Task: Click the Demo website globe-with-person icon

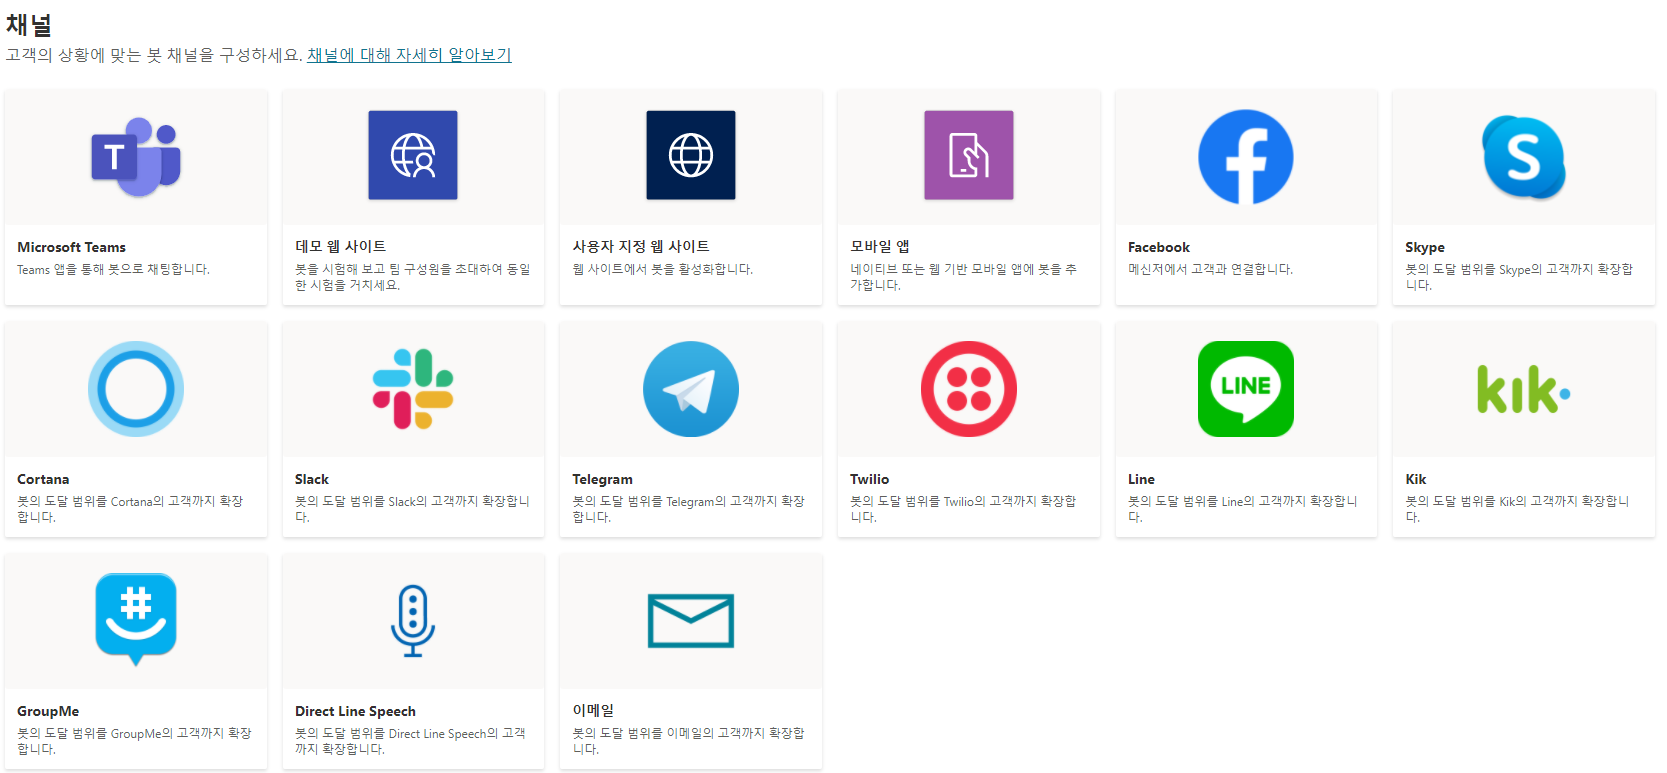Action: (x=413, y=155)
